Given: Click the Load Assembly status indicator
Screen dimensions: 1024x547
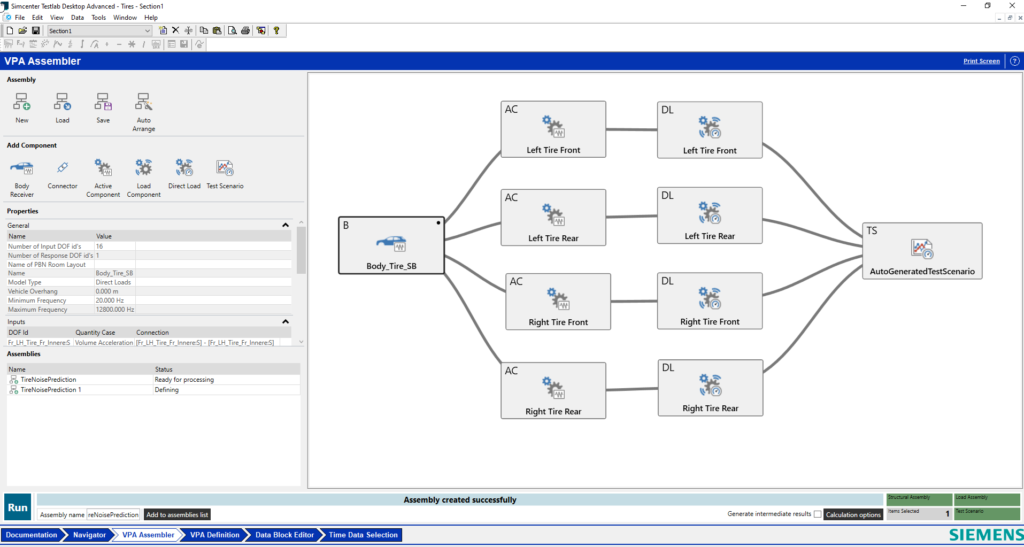Looking at the screenshot, I should pyautogui.click(x=987, y=499).
